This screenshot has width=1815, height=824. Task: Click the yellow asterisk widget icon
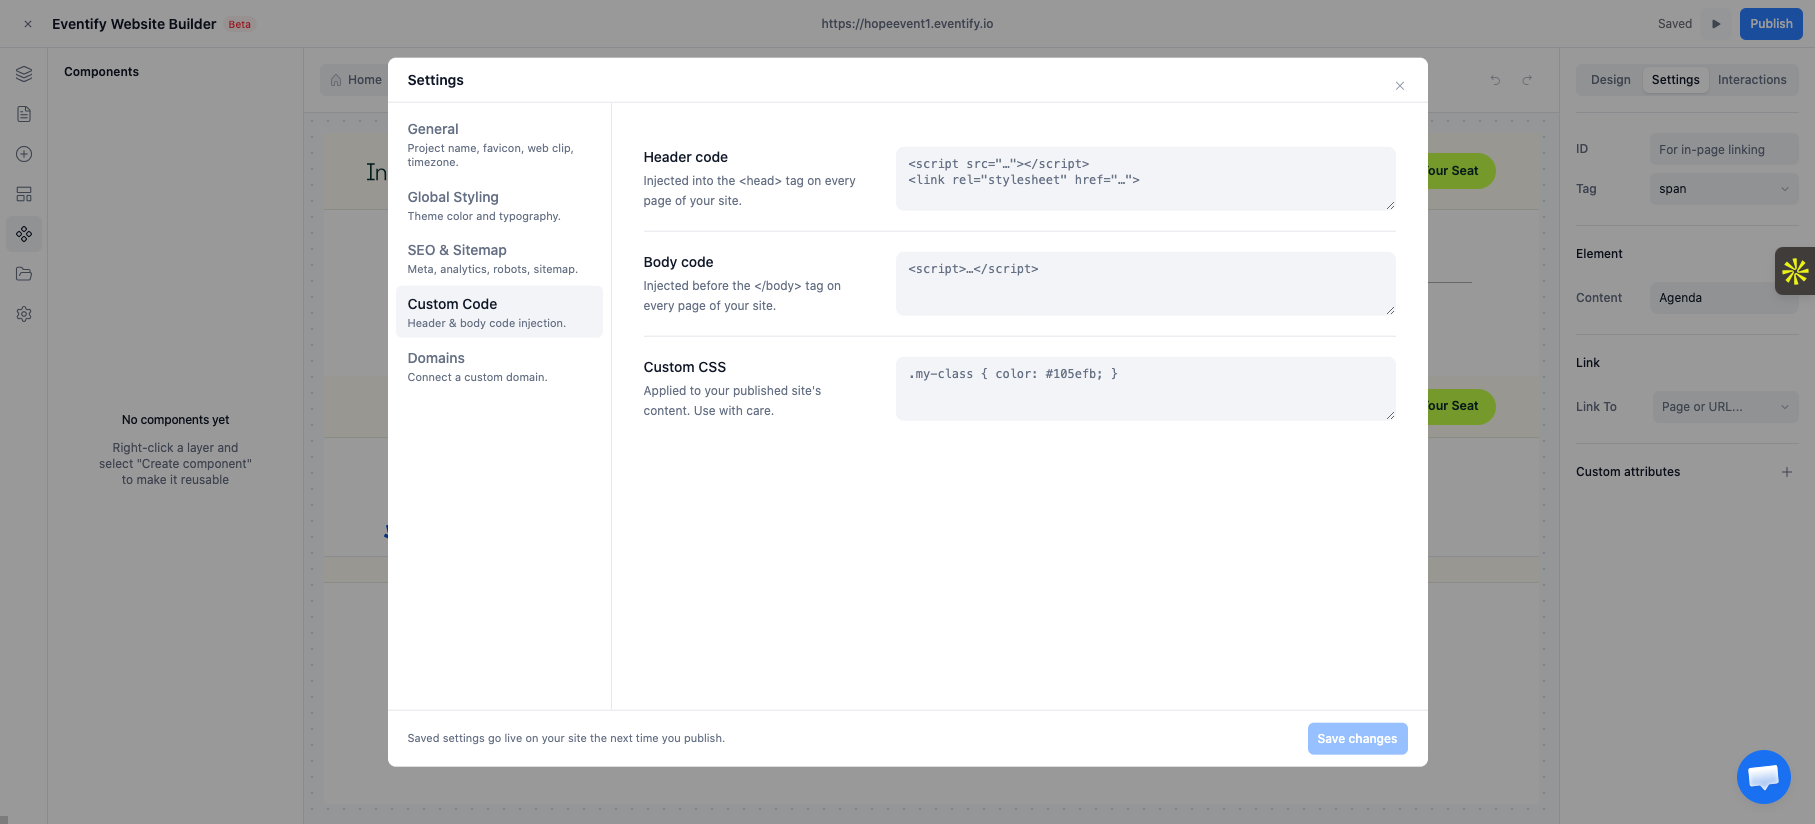coord(1795,271)
